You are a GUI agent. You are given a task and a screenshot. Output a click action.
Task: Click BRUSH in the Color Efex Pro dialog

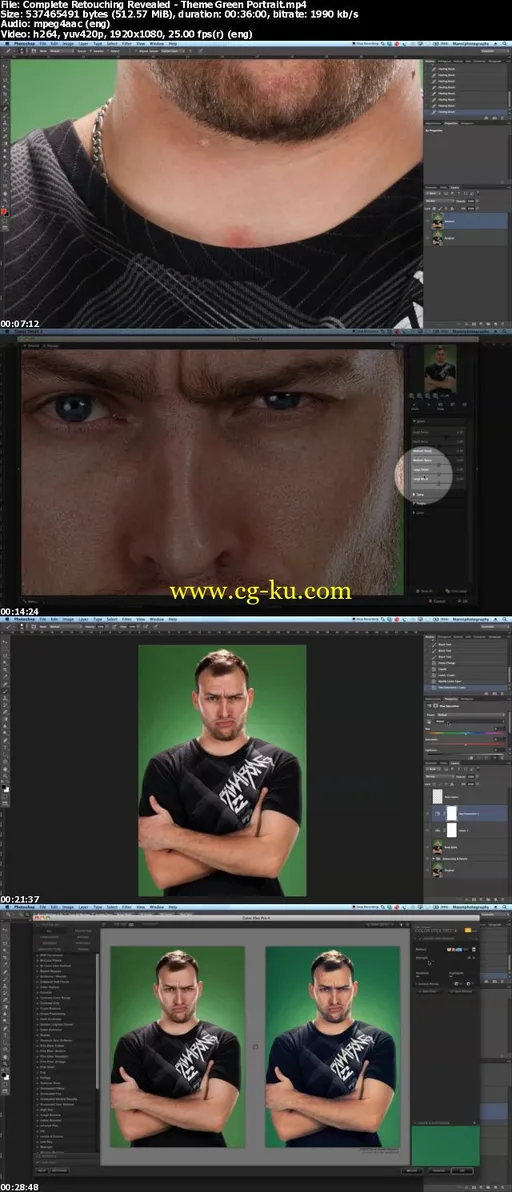tap(412, 1171)
